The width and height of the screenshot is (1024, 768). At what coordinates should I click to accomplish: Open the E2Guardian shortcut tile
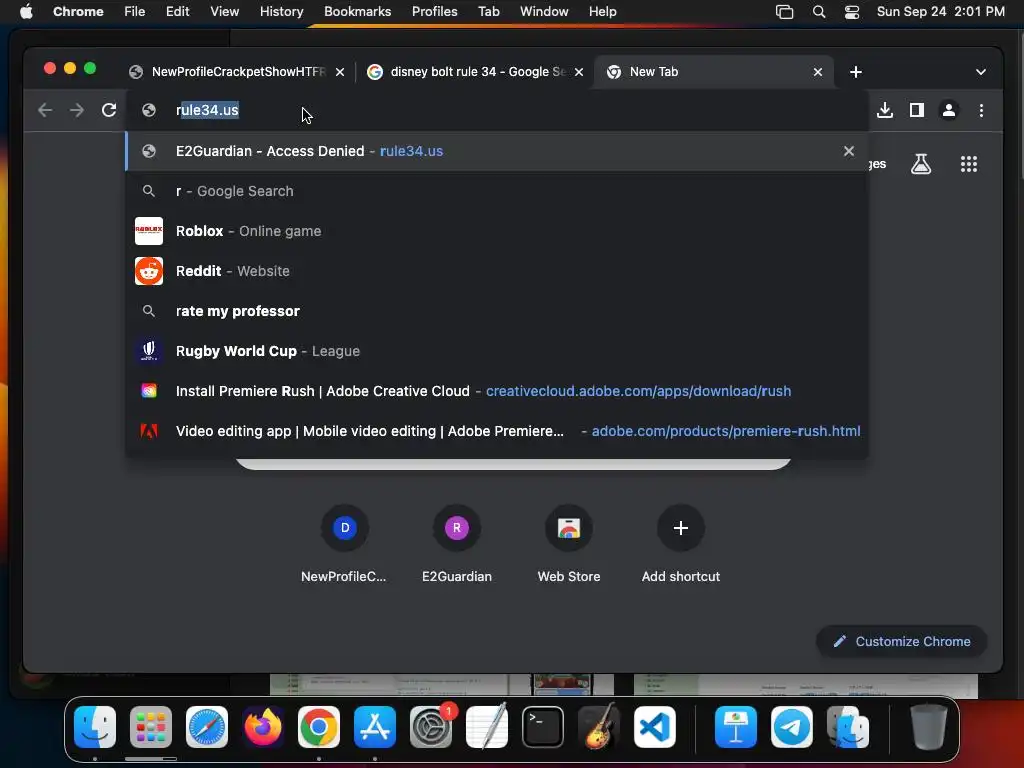coord(456,543)
